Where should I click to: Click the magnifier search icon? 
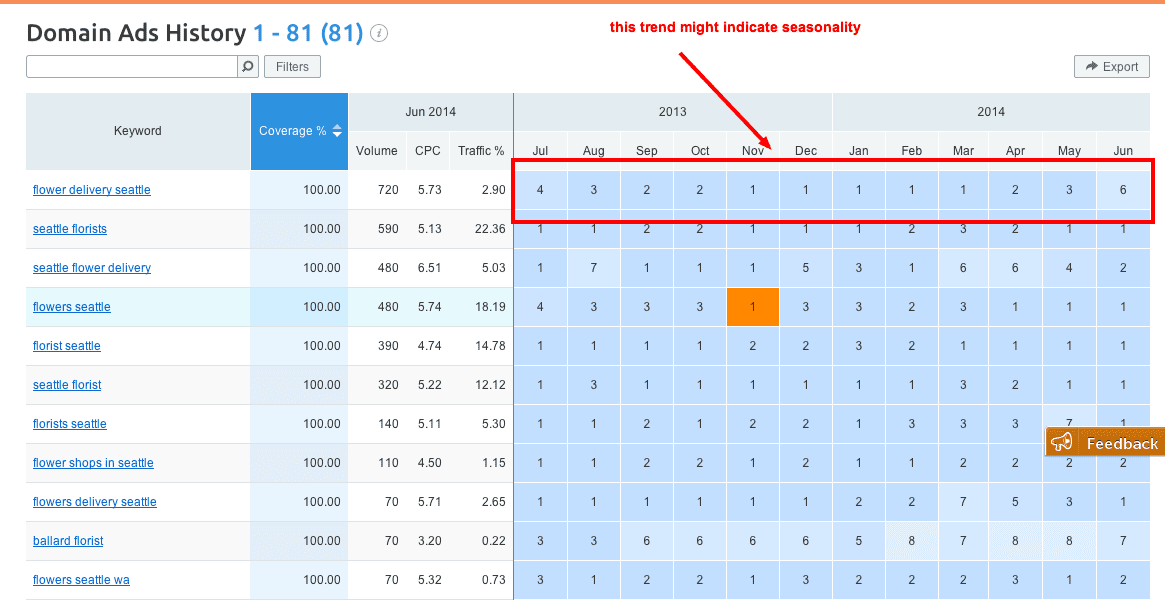click(x=248, y=67)
